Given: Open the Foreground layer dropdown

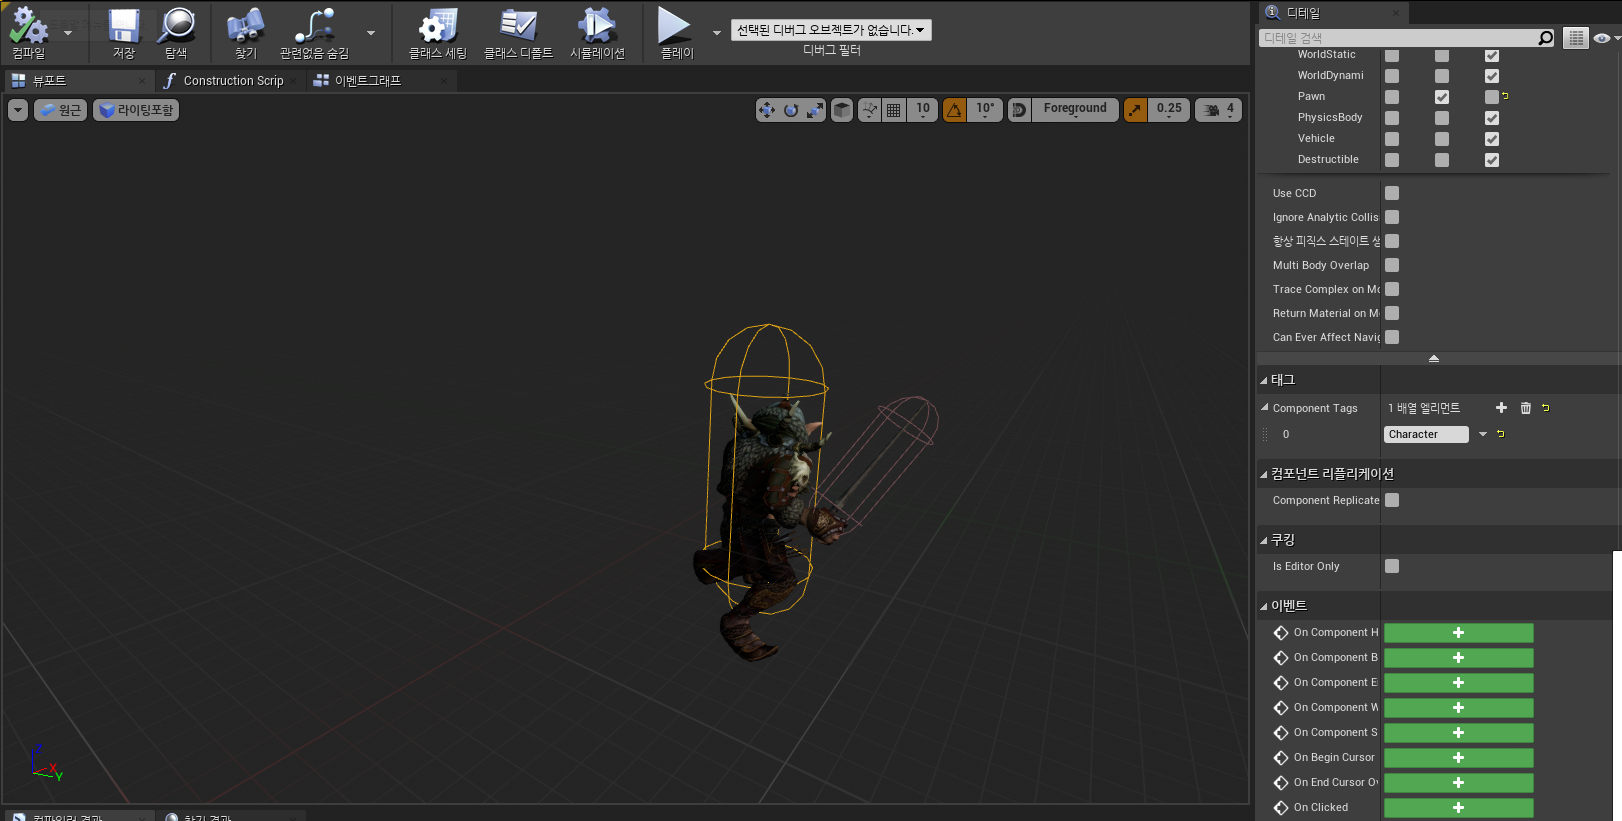Looking at the screenshot, I should [1075, 110].
